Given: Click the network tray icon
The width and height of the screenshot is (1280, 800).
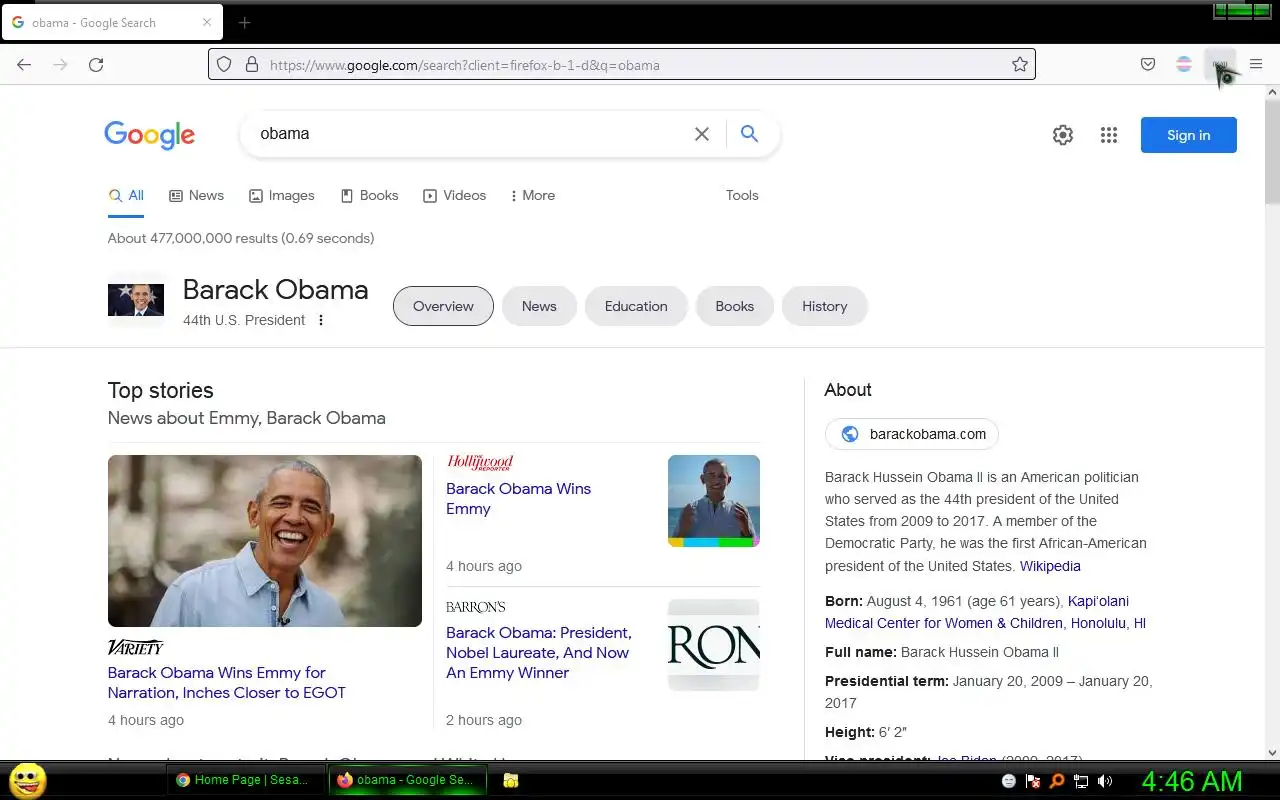Looking at the screenshot, I should [x=1081, y=781].
